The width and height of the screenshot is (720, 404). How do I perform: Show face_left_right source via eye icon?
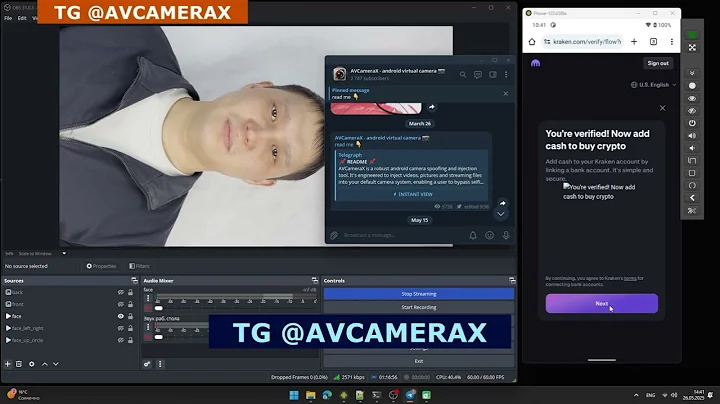(121, 328)
